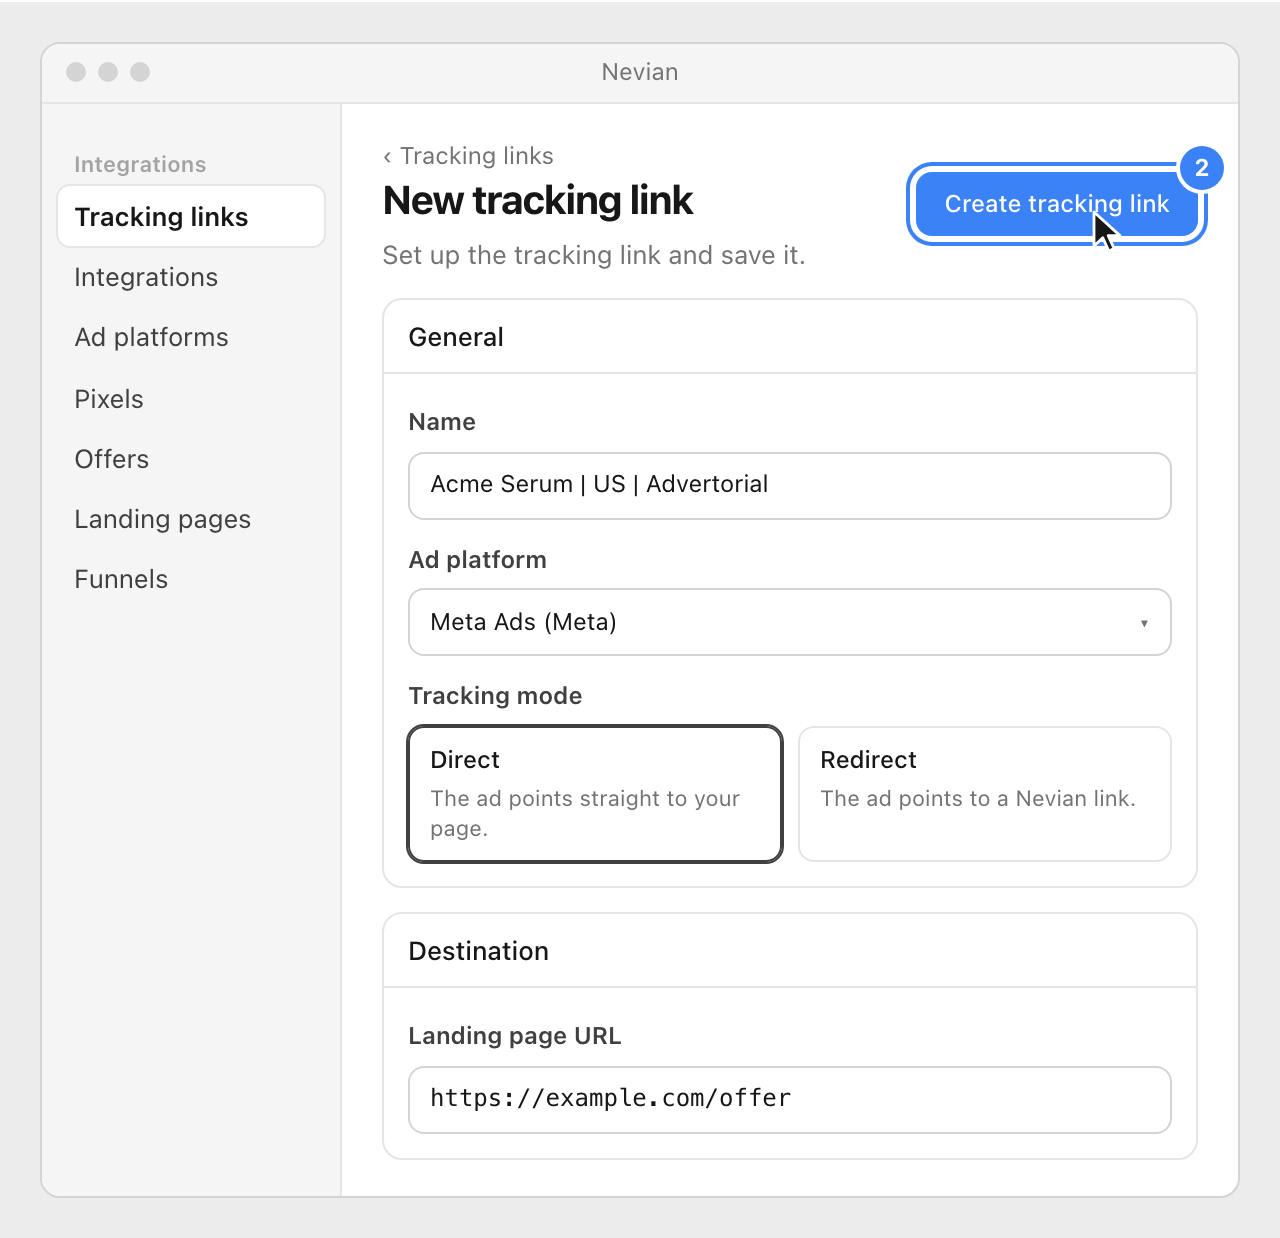Select the Redirect tracking mode

985,794
